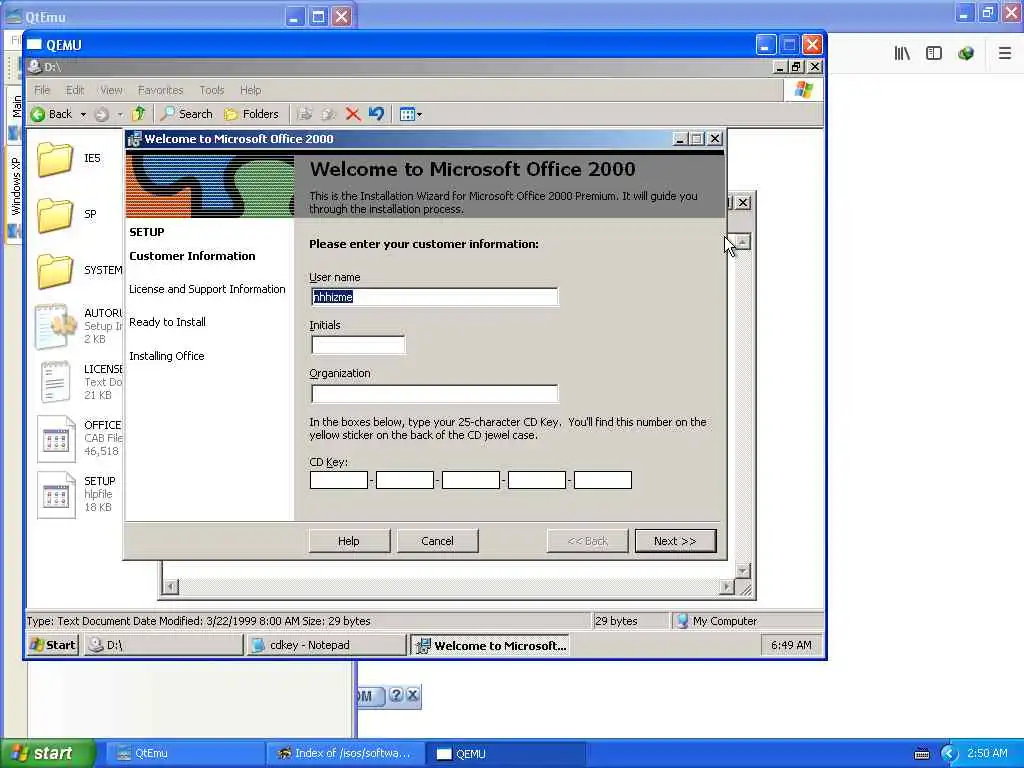Toggle the Folders pane in Explorer toolbar

pyautogui.click(x=251, y=114)
